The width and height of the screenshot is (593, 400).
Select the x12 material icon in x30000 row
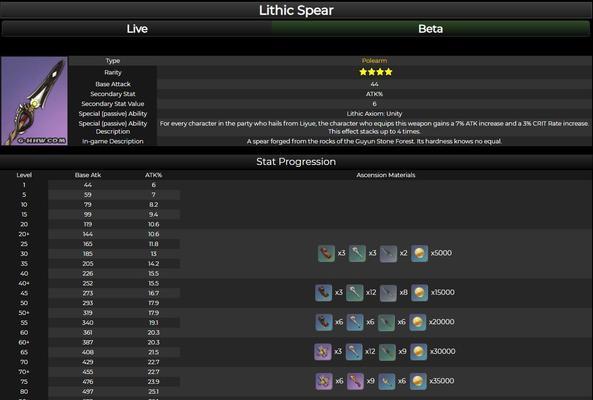pos(354,352)
